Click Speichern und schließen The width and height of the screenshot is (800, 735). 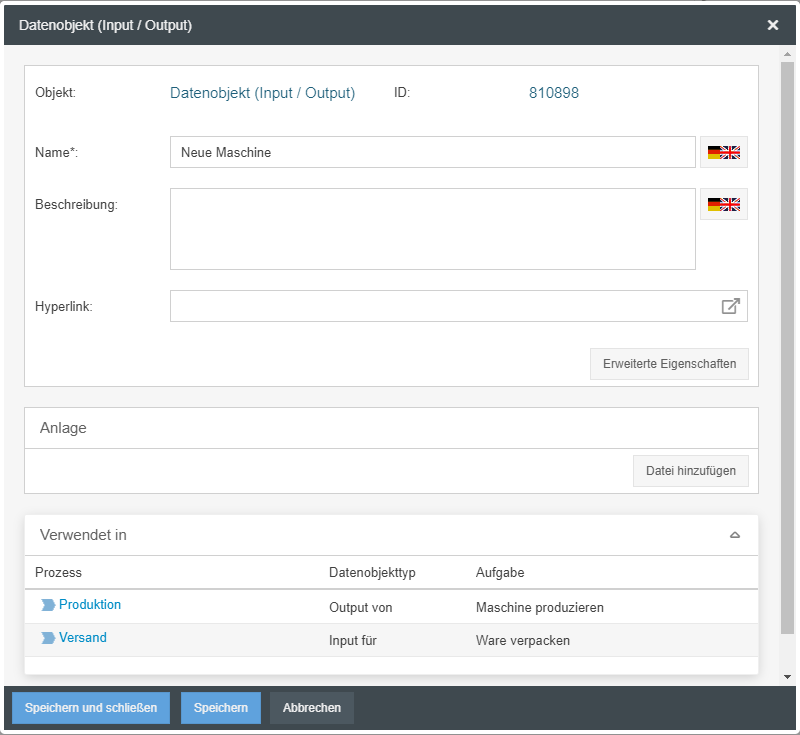point(91,708)
